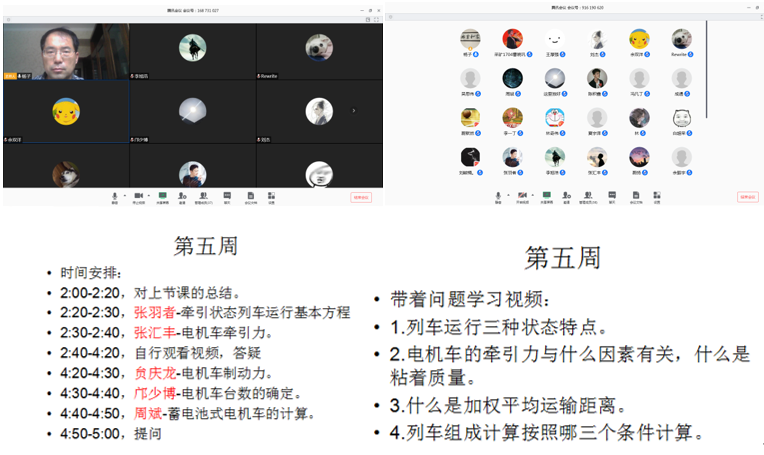Toggle microphone mute in the avatar gallery window
This screenshot has width=764, height=455.
(x=497, y=197)
